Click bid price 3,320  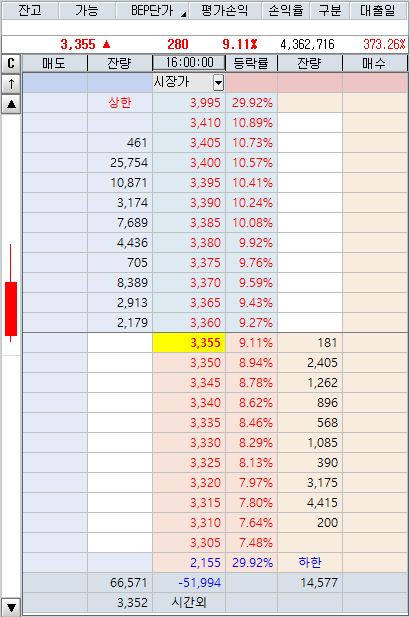pos(189,482)
